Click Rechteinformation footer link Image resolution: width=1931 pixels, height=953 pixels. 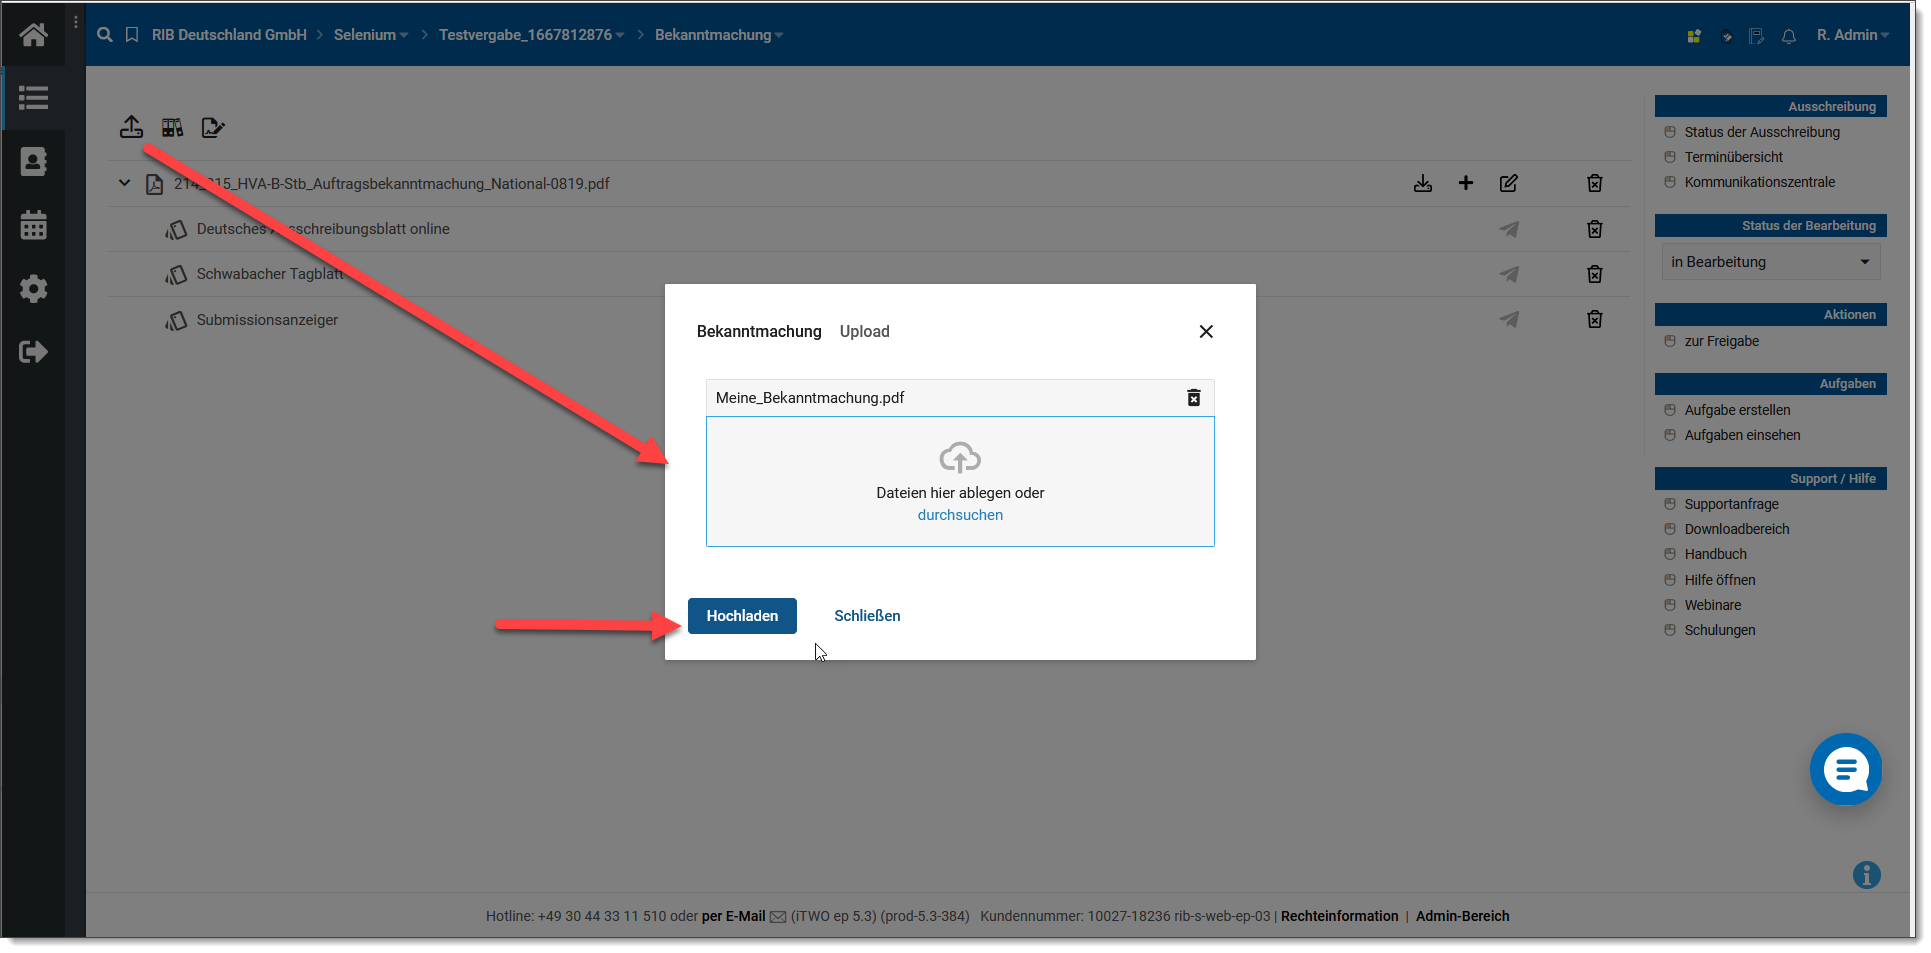click(x=1340, y=916)
